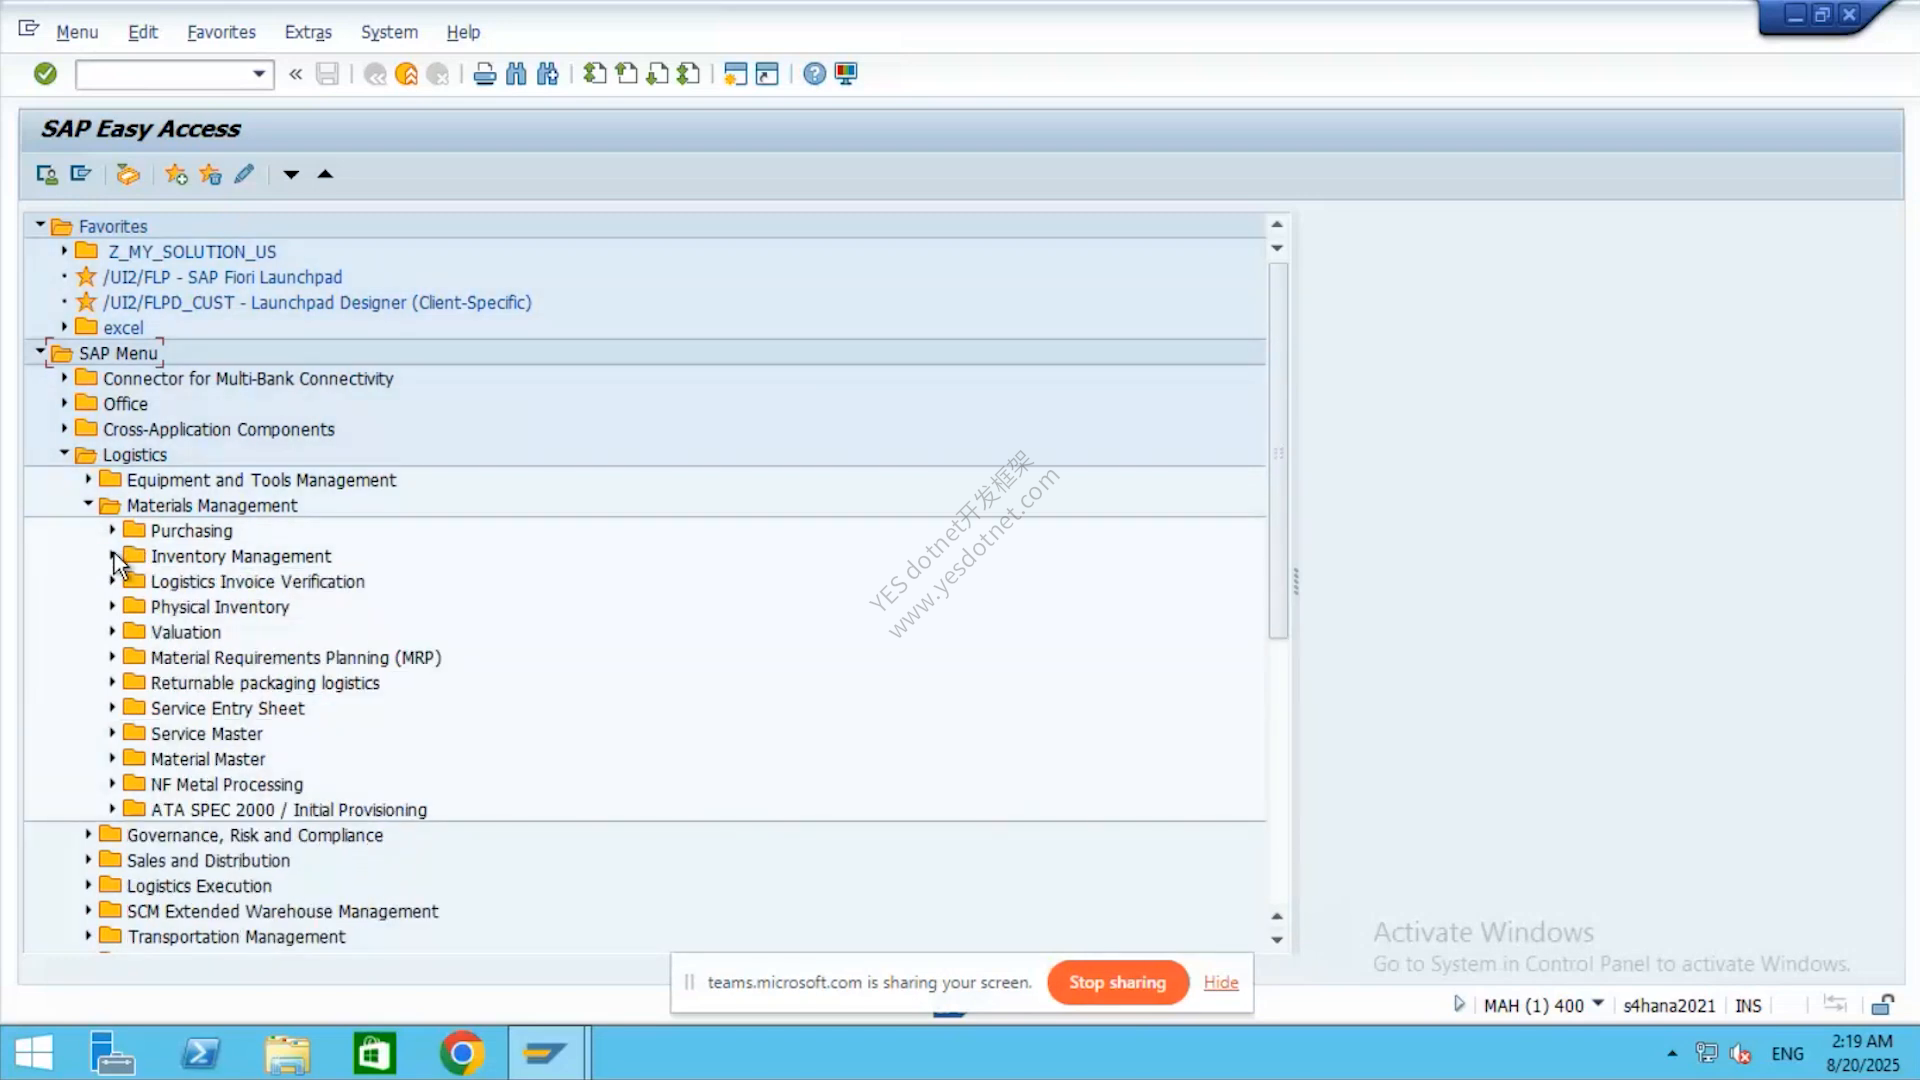
Task: Click the Create New Session icon
Action: pos(735,74)
